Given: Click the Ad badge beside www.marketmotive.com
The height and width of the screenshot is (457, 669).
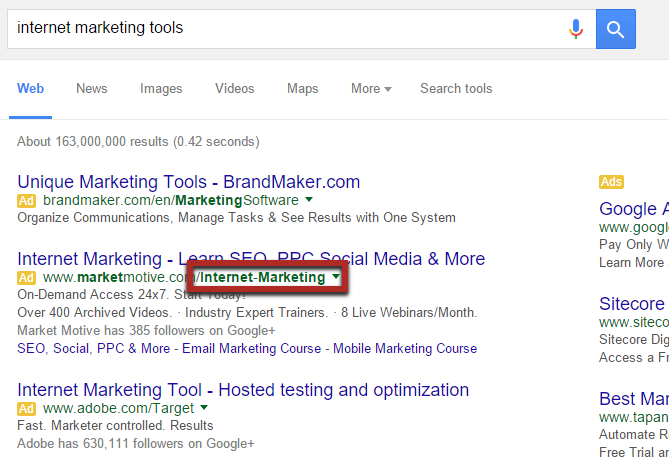Looking at the screenshot, I should click(x=27, y=277).
